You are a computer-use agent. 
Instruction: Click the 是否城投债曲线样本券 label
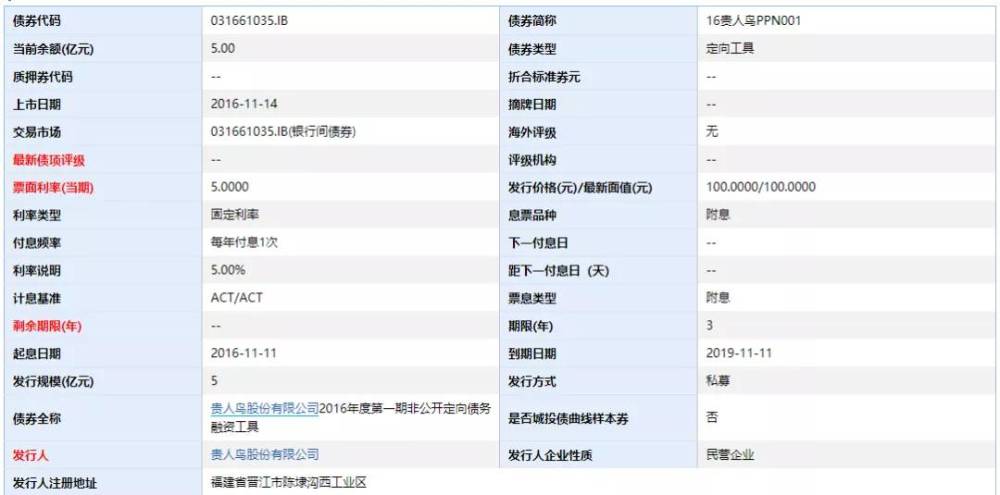pos(568,419)
